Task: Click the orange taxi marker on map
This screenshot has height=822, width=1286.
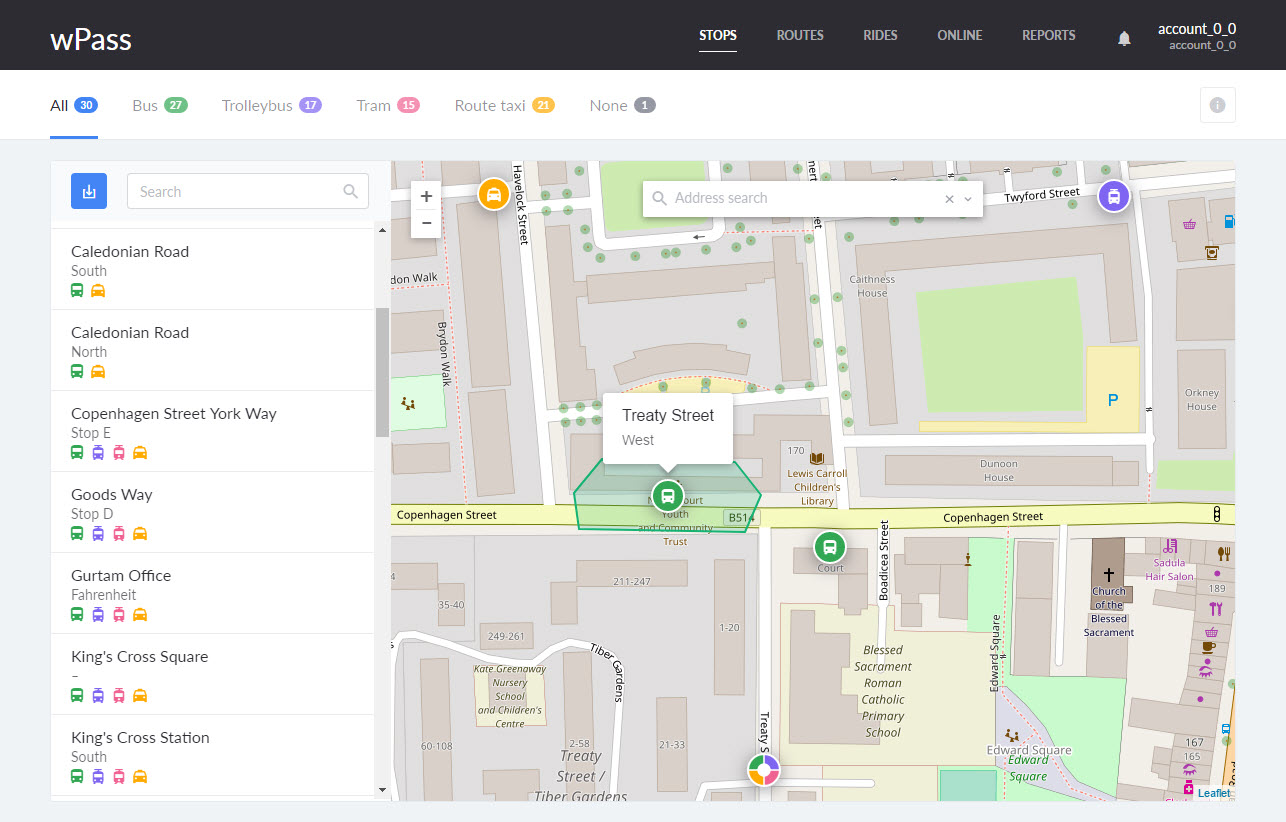Action: (493, 194)
